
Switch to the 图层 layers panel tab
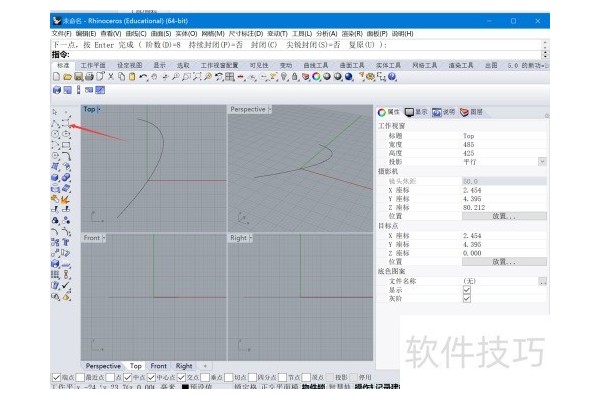[471, 112]
